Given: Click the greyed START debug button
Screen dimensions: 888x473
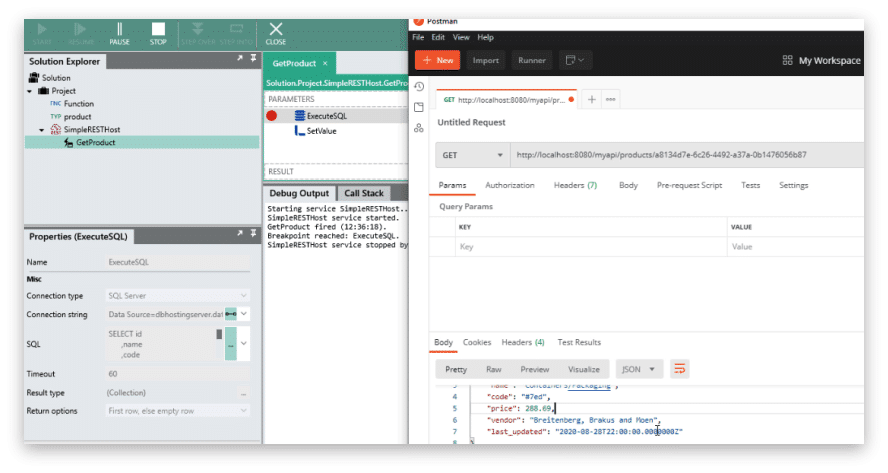Looking at the screenshot, I should (x=42, y=34).
